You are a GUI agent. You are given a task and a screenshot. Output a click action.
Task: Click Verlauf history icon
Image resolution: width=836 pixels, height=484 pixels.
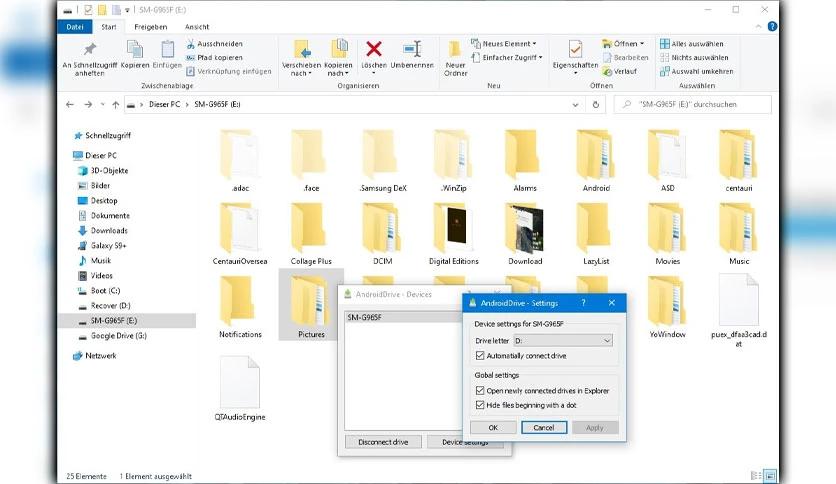620,71
